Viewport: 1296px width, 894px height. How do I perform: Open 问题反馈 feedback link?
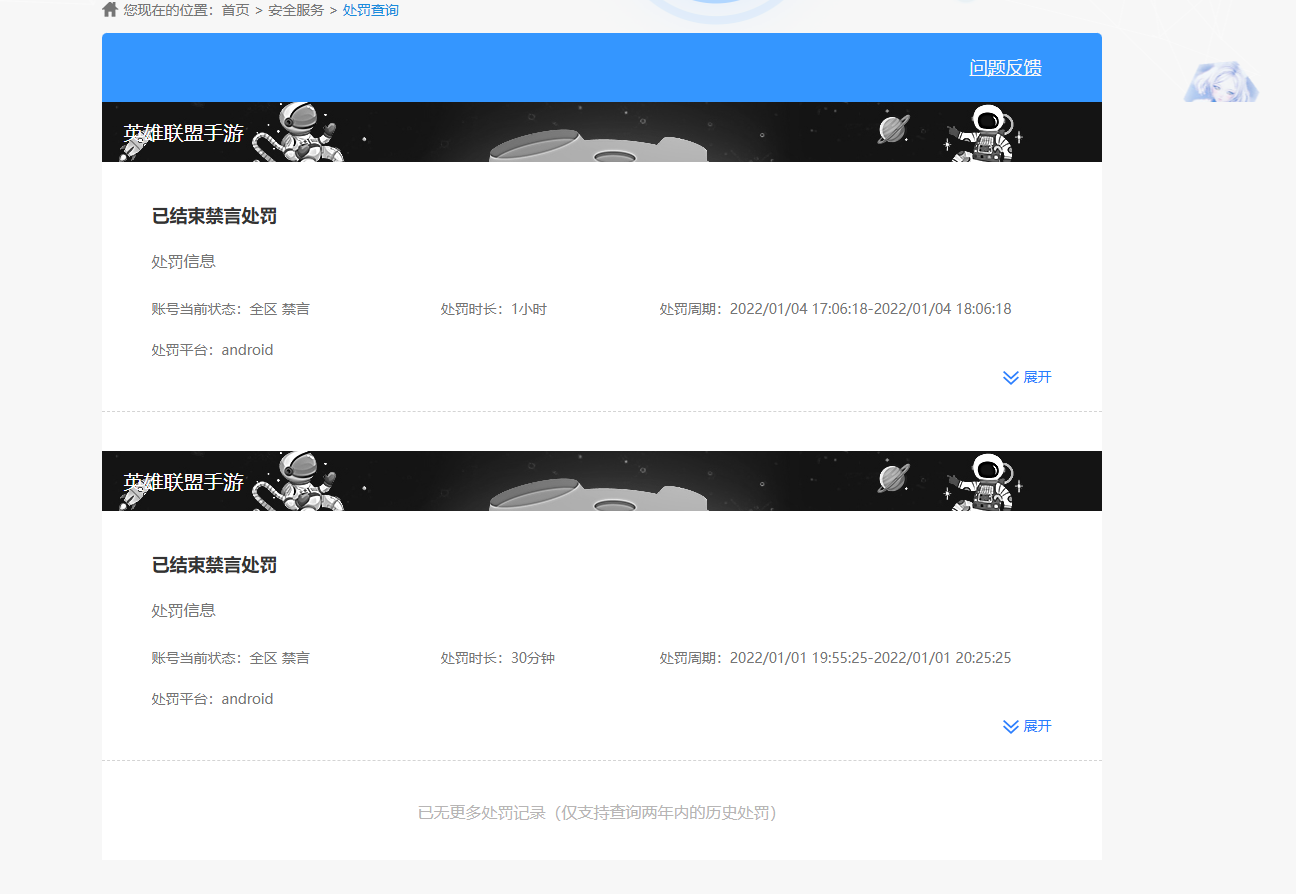1005,68
